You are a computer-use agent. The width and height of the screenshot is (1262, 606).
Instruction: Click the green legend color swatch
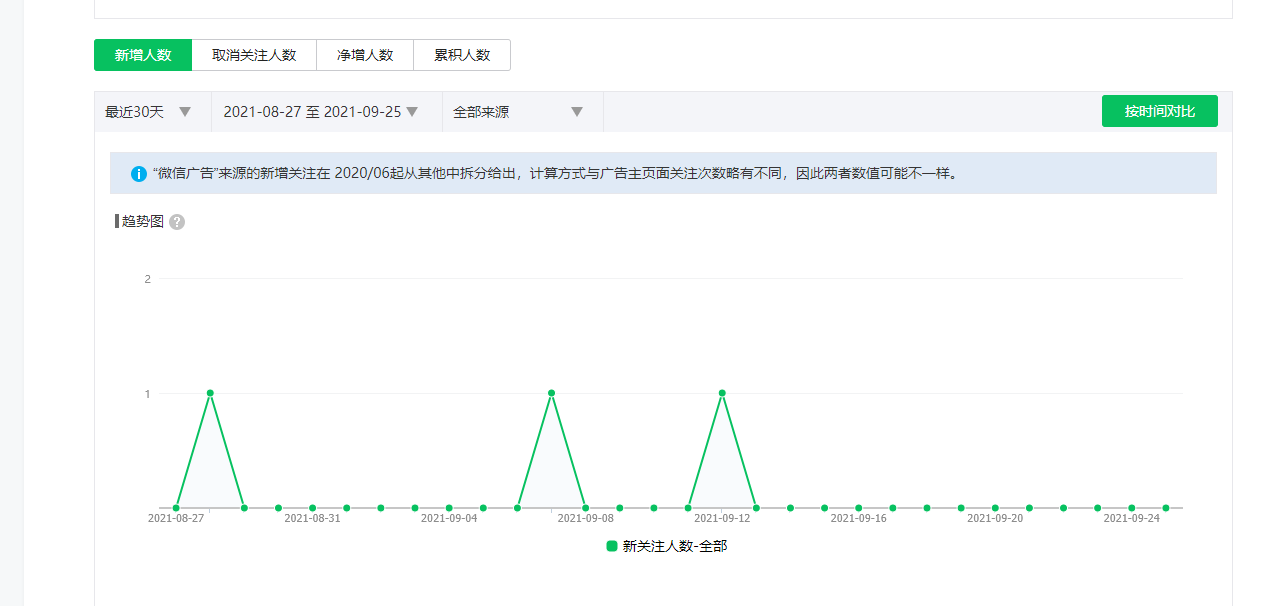612,546
